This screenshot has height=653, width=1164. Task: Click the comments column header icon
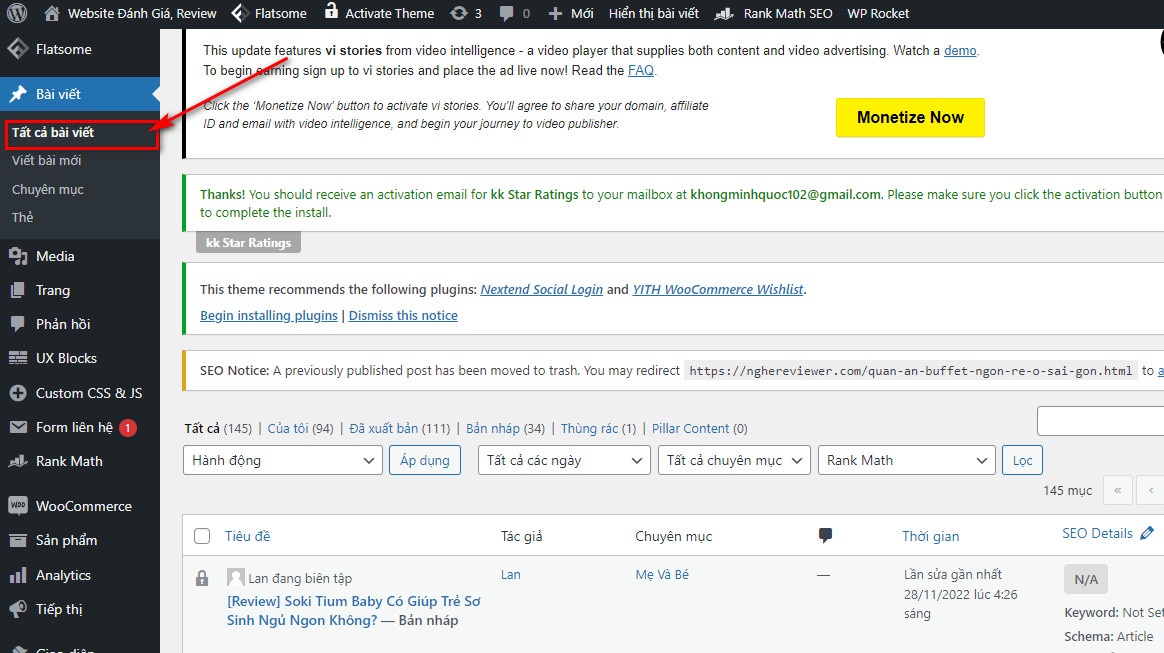(825, 536)
